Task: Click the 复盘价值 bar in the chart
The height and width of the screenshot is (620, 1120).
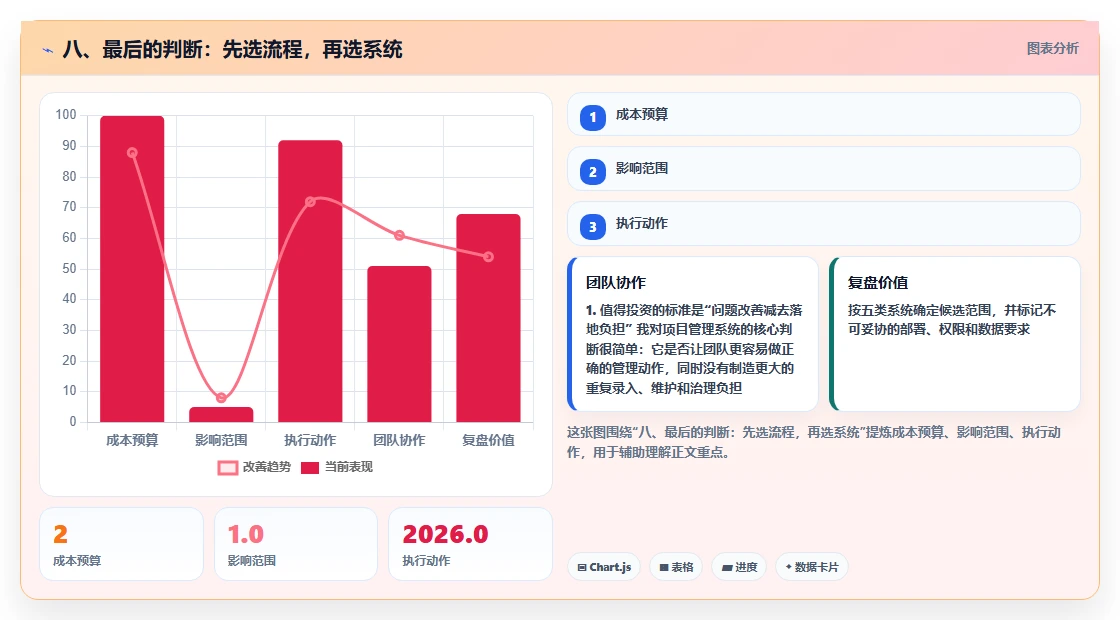Action: 489,318
